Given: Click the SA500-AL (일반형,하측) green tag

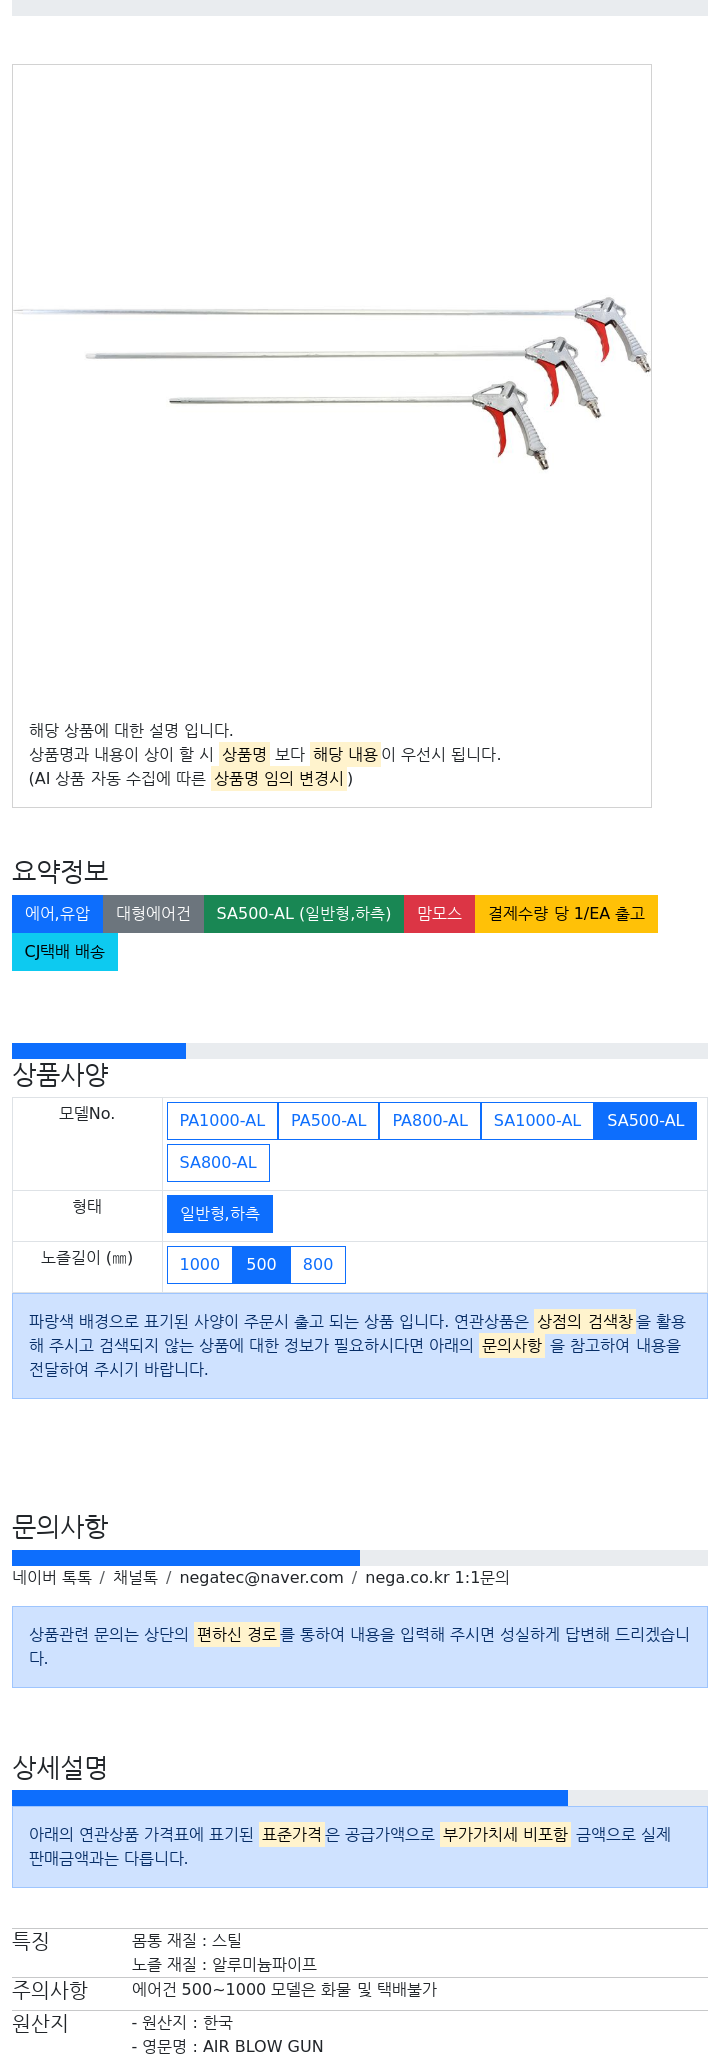Looking at the screenshot, I should coord(304,914).
